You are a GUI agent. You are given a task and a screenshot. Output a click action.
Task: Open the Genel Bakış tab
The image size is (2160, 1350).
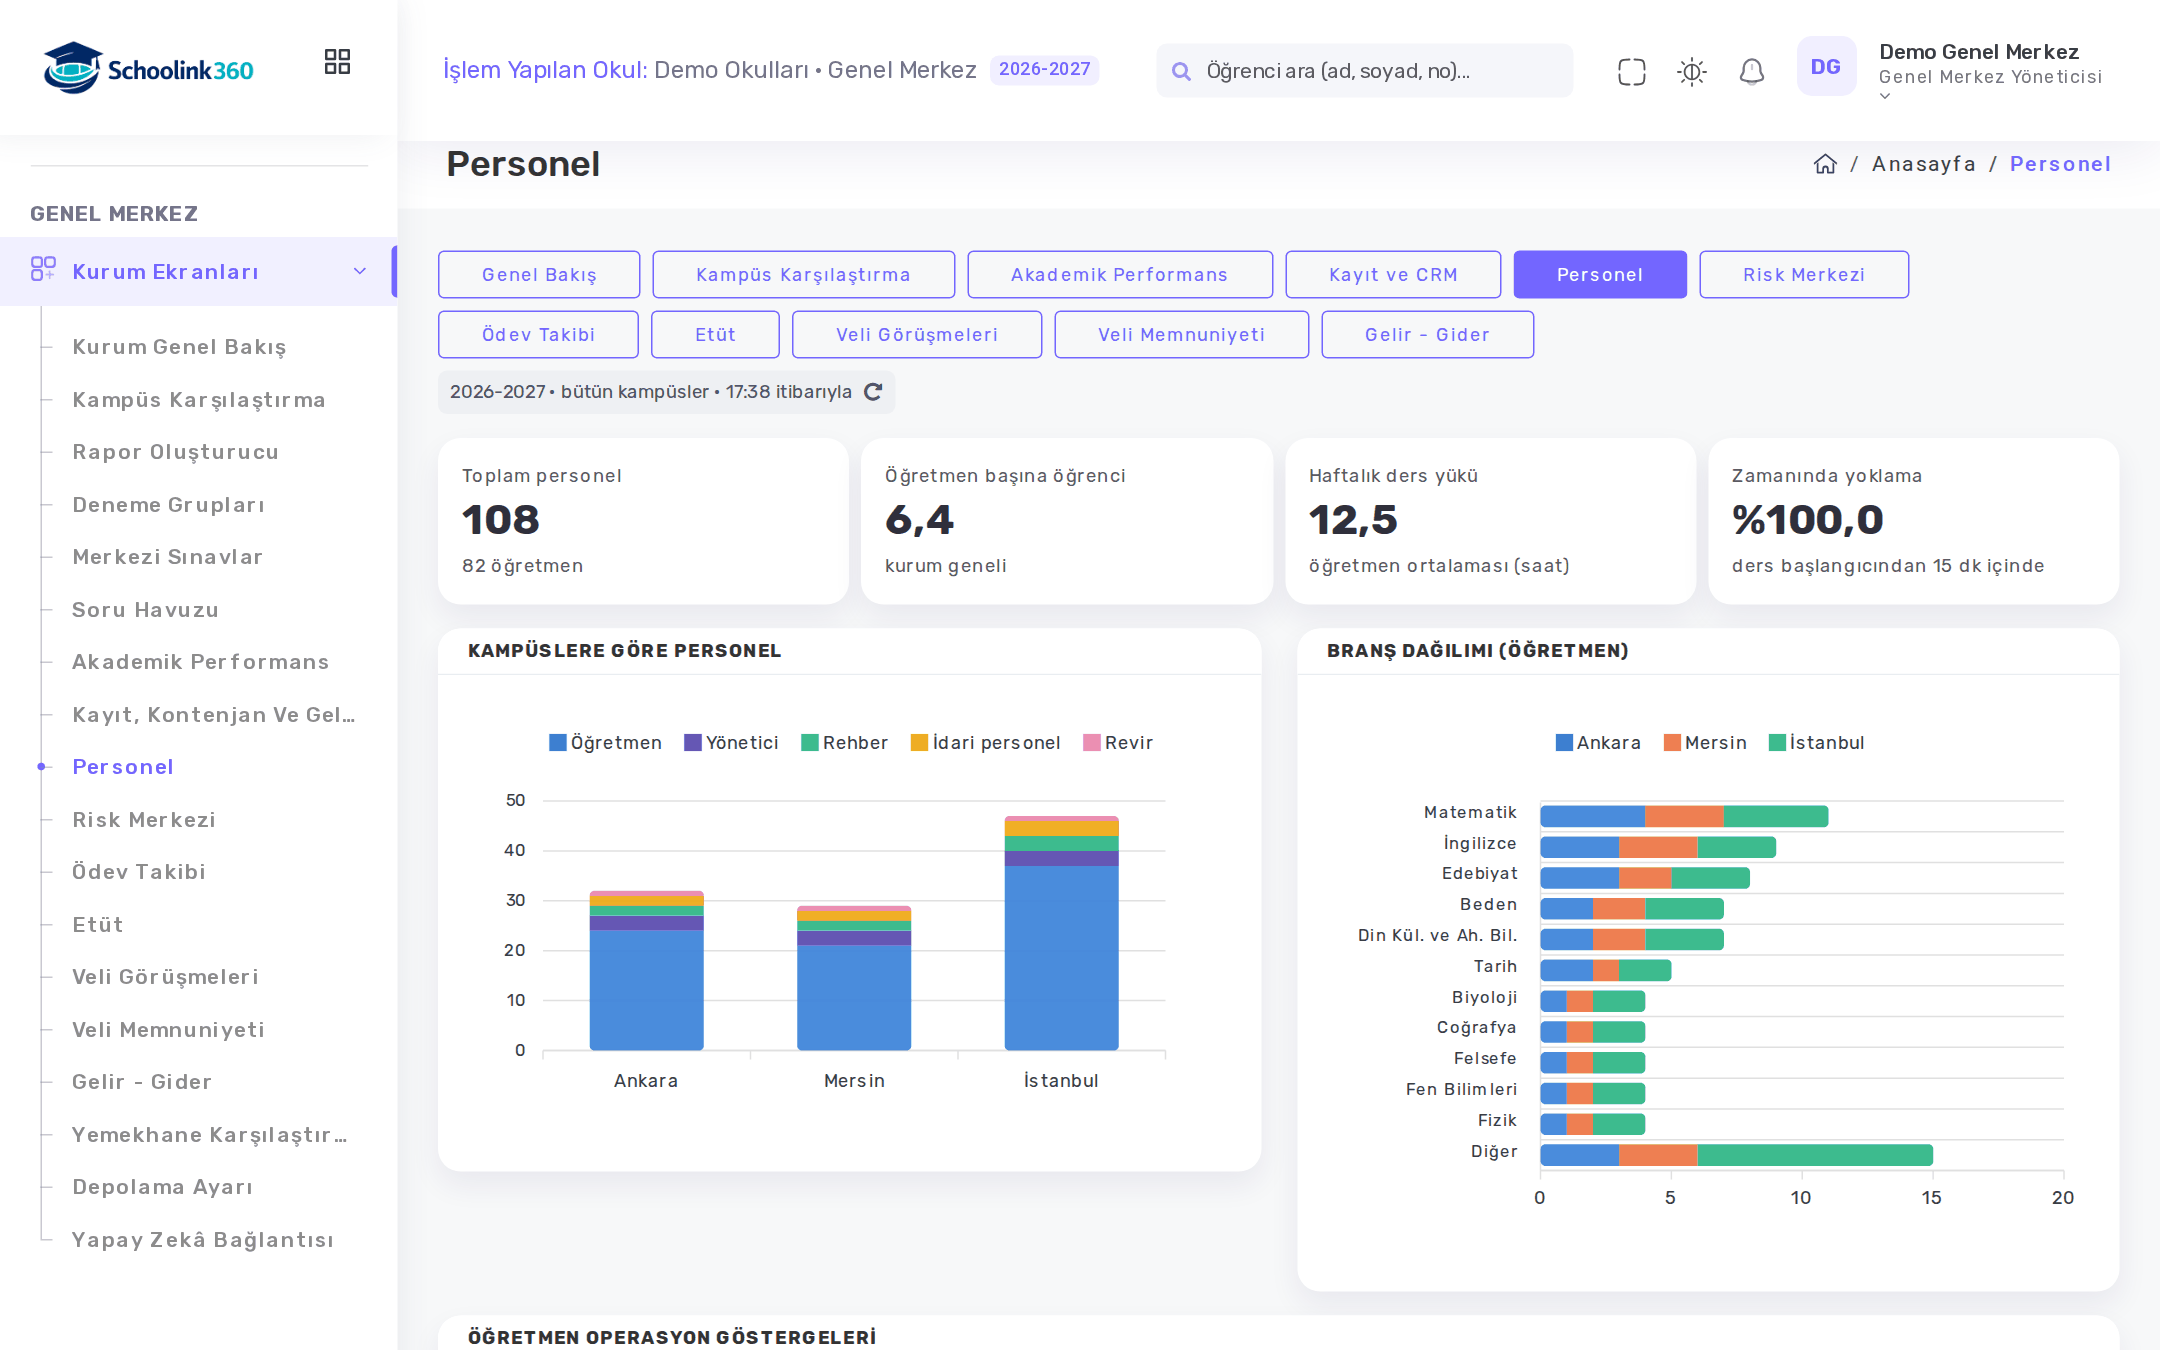tap(539, 274)
